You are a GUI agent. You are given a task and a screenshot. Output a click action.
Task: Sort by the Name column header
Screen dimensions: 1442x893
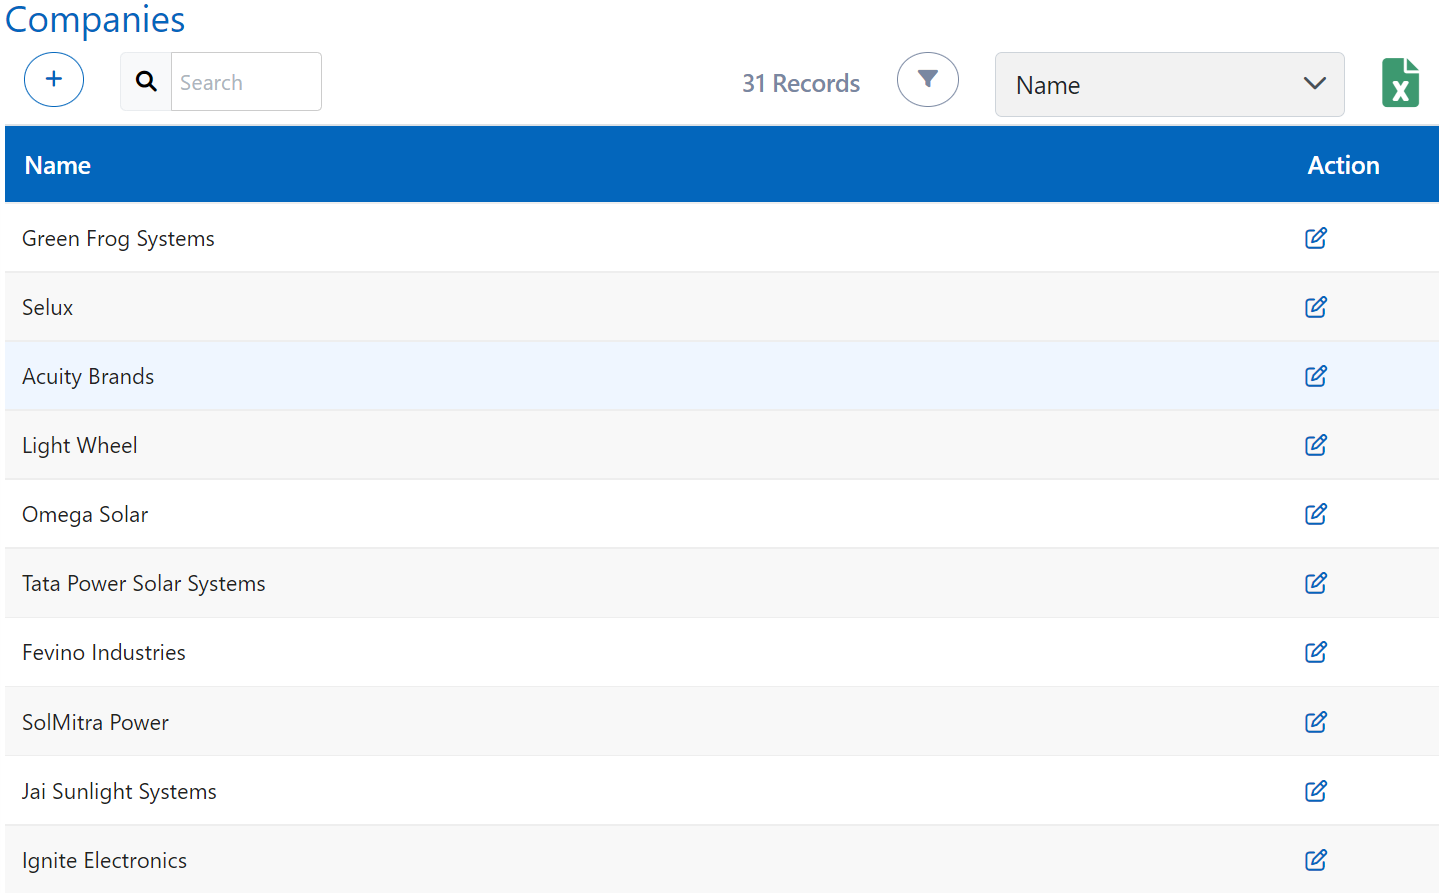pyautogui.click(x=58, y=165)
